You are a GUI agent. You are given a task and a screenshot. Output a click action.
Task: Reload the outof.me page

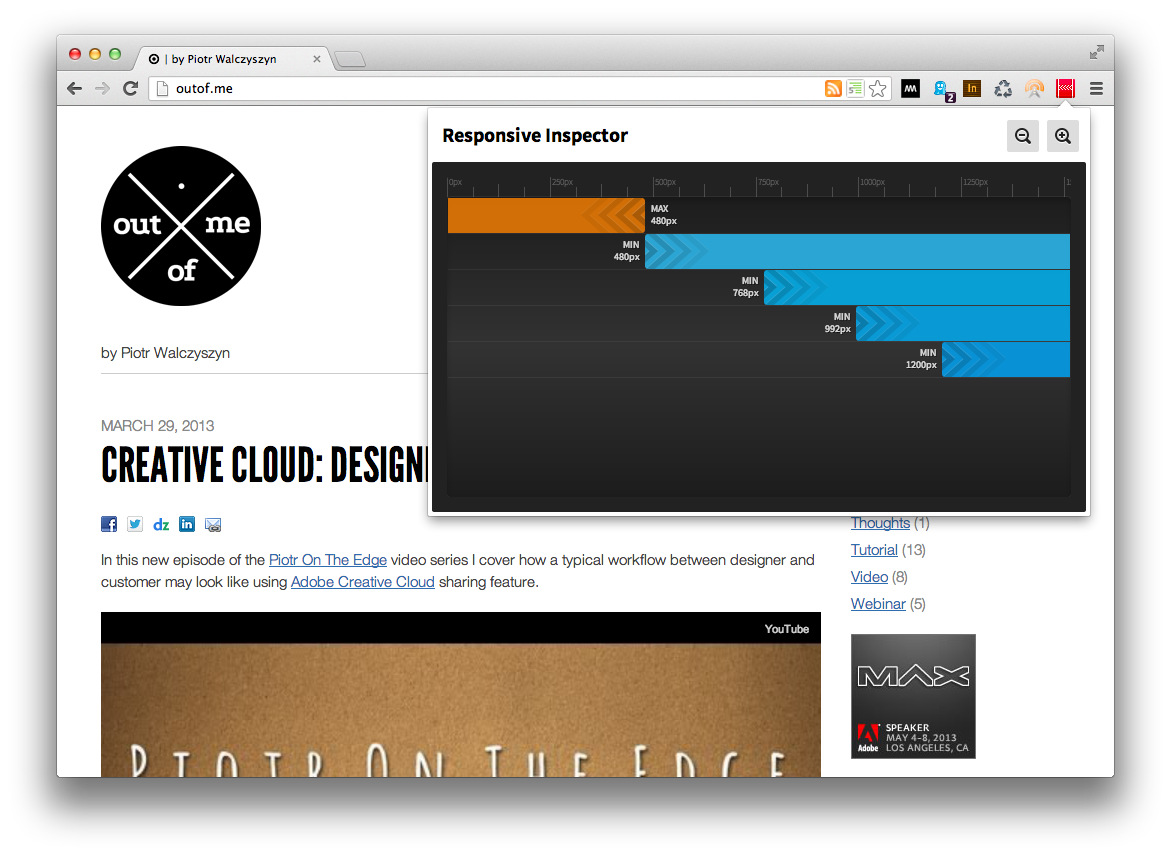pos(131,89)
